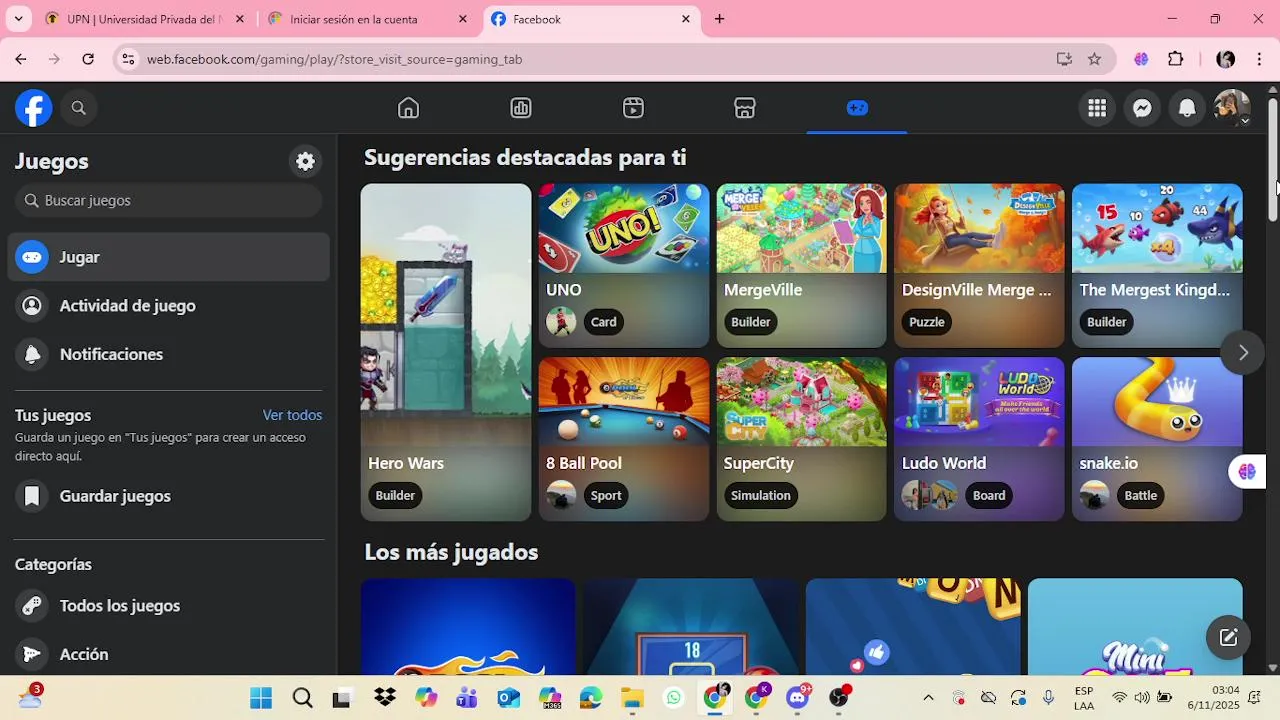This screenshot has height=720, width=1280.
Task: Open the account profile picture menu
Action: [1232, 108]
